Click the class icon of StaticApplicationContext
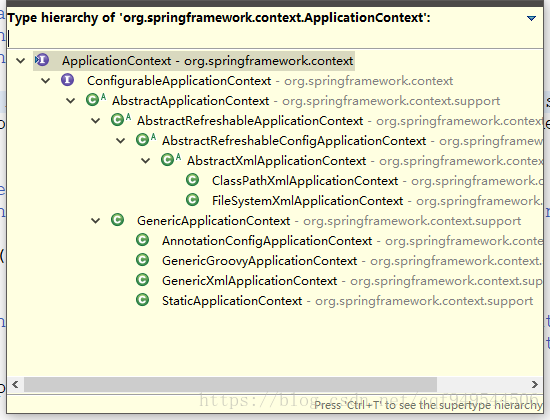The image size is (550, 420). (x=142, y=300)
